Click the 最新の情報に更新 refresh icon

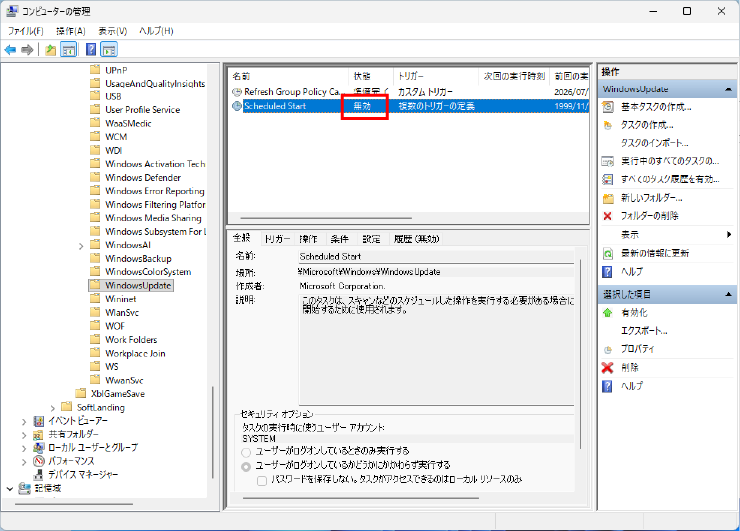608,253
